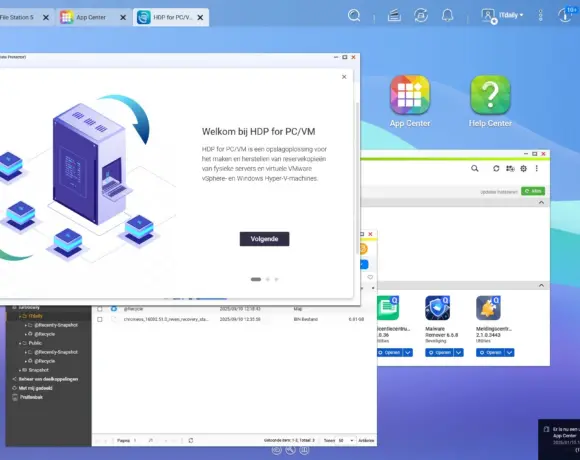This screenshot has height=460, width=580.
Task: Open manual install icon in App Center window
Action: coord(510,169)
